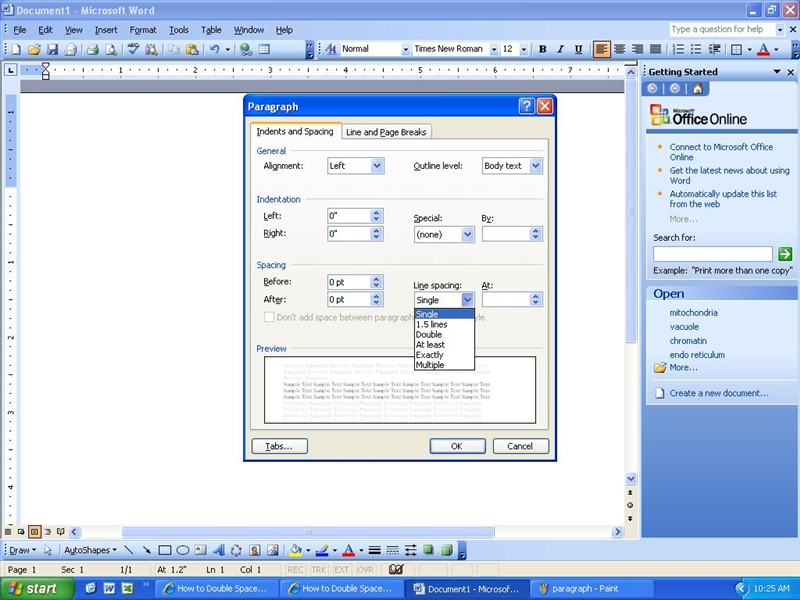Click the Bold button
Image resolution: width=800 pixels, height=600 pixels.
[x=542, y=49]
